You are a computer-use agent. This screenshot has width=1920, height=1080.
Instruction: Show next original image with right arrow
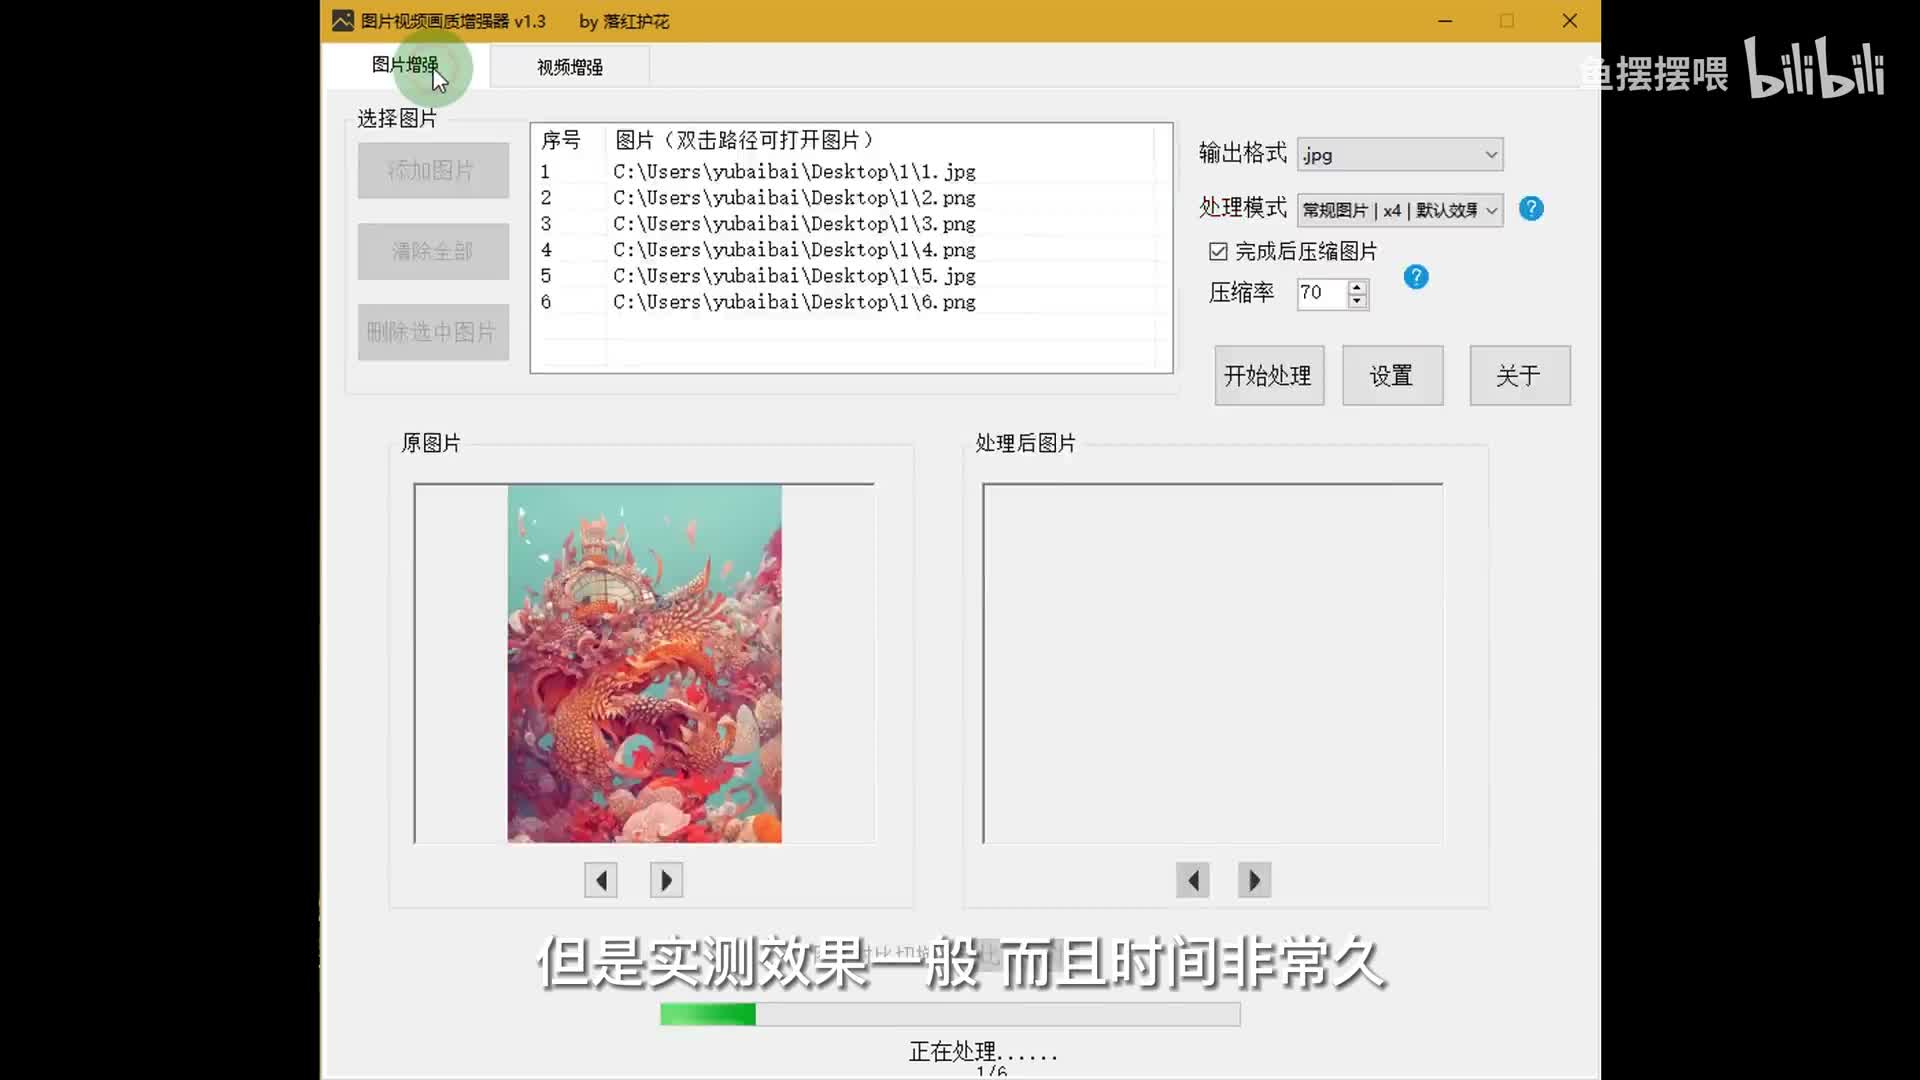point(666,880)
